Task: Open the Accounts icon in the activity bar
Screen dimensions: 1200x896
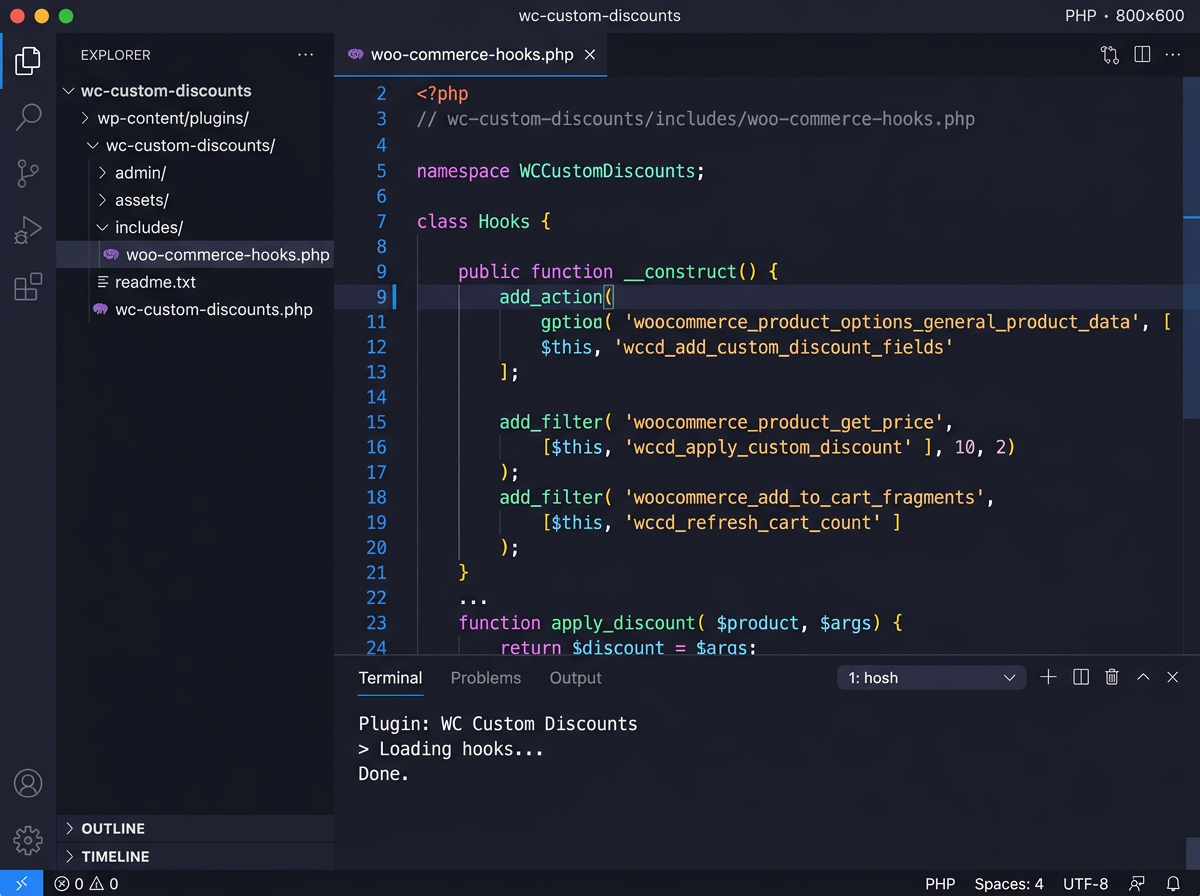Action: (x=27, y=784)
